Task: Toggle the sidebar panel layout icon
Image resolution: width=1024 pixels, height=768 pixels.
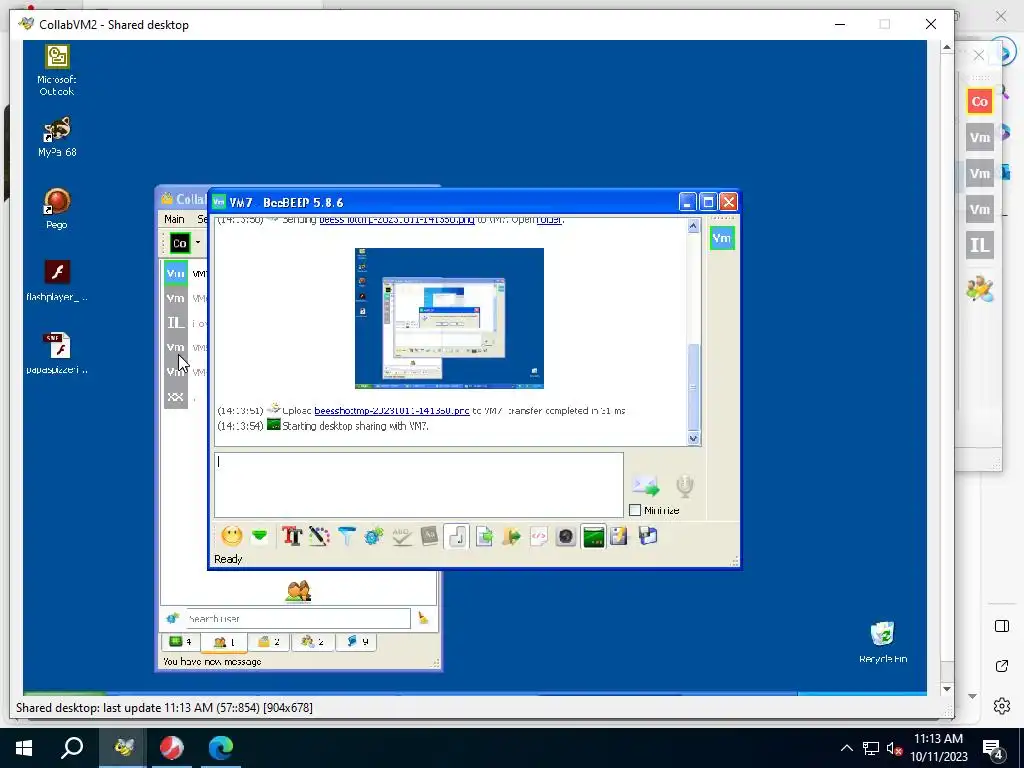Action: 1002,626
